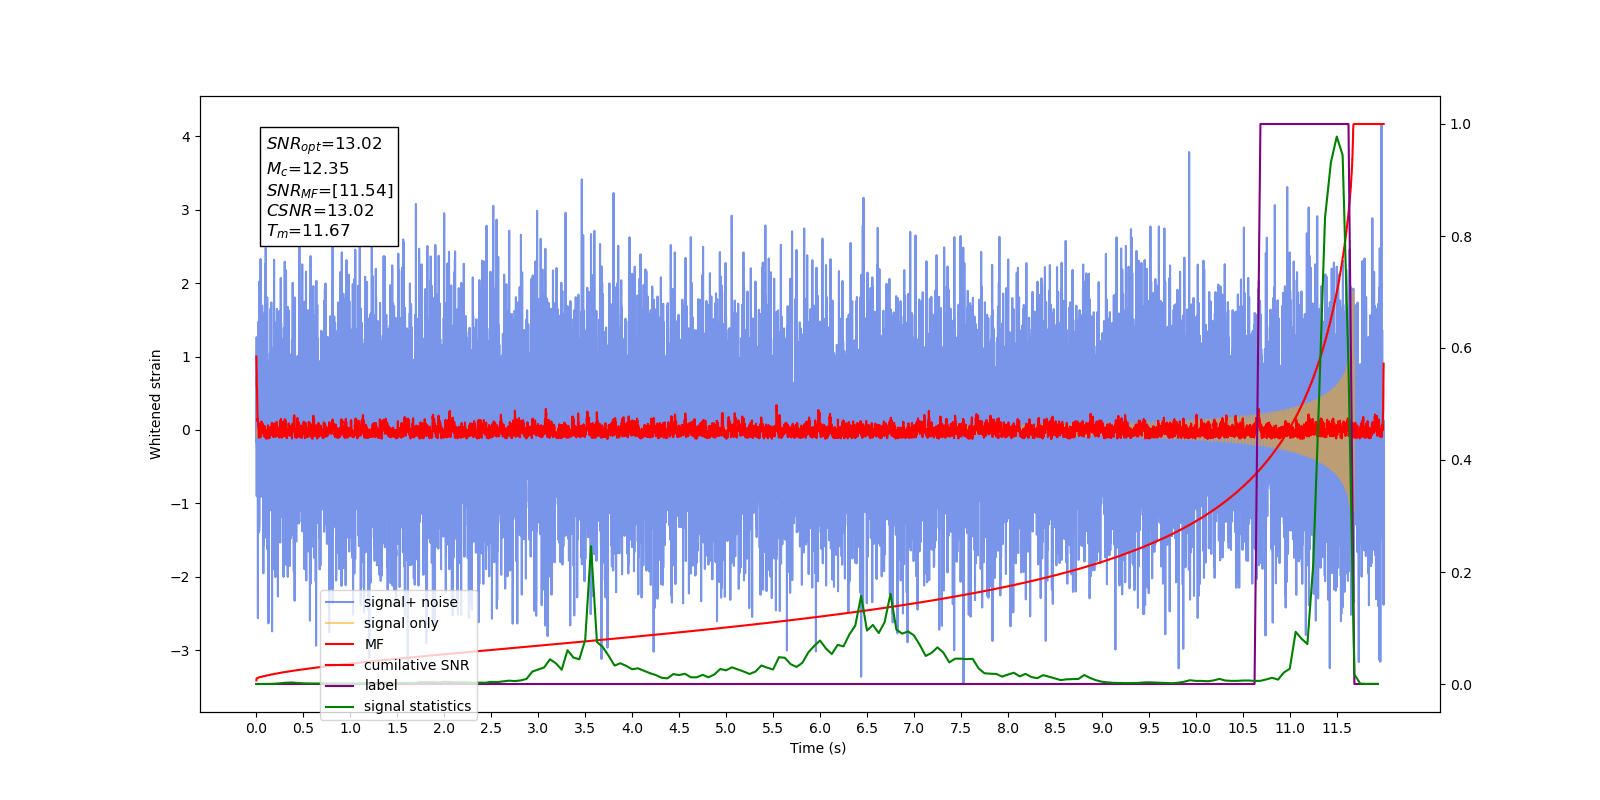The height and width of the screenshot is (800, 1600).
Task: Click the 'Time (s)' x-axis label
Action: point(818,748)
